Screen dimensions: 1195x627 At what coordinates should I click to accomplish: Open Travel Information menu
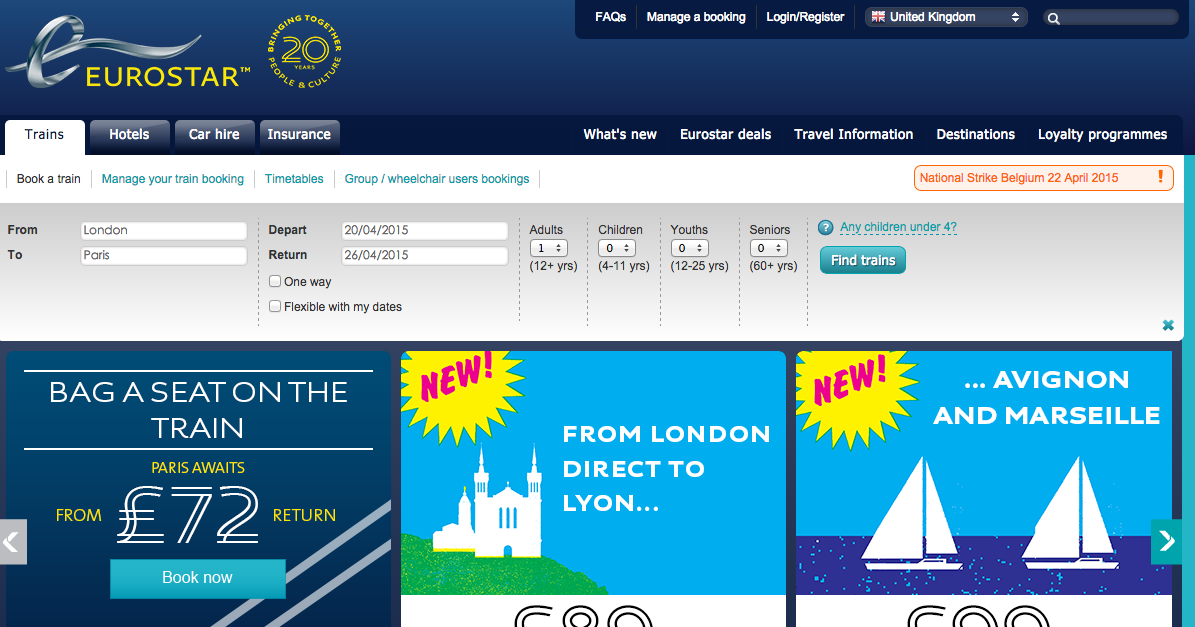pos(854,135)
